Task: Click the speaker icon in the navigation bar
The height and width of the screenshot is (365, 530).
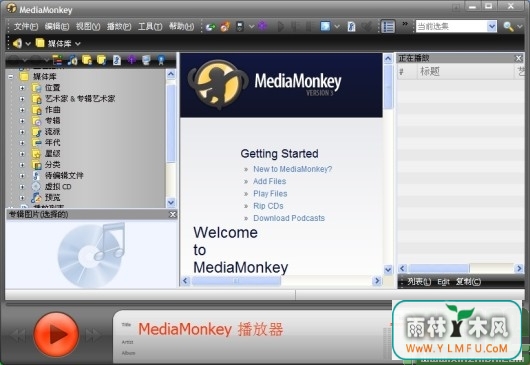Action: point(17,43)
